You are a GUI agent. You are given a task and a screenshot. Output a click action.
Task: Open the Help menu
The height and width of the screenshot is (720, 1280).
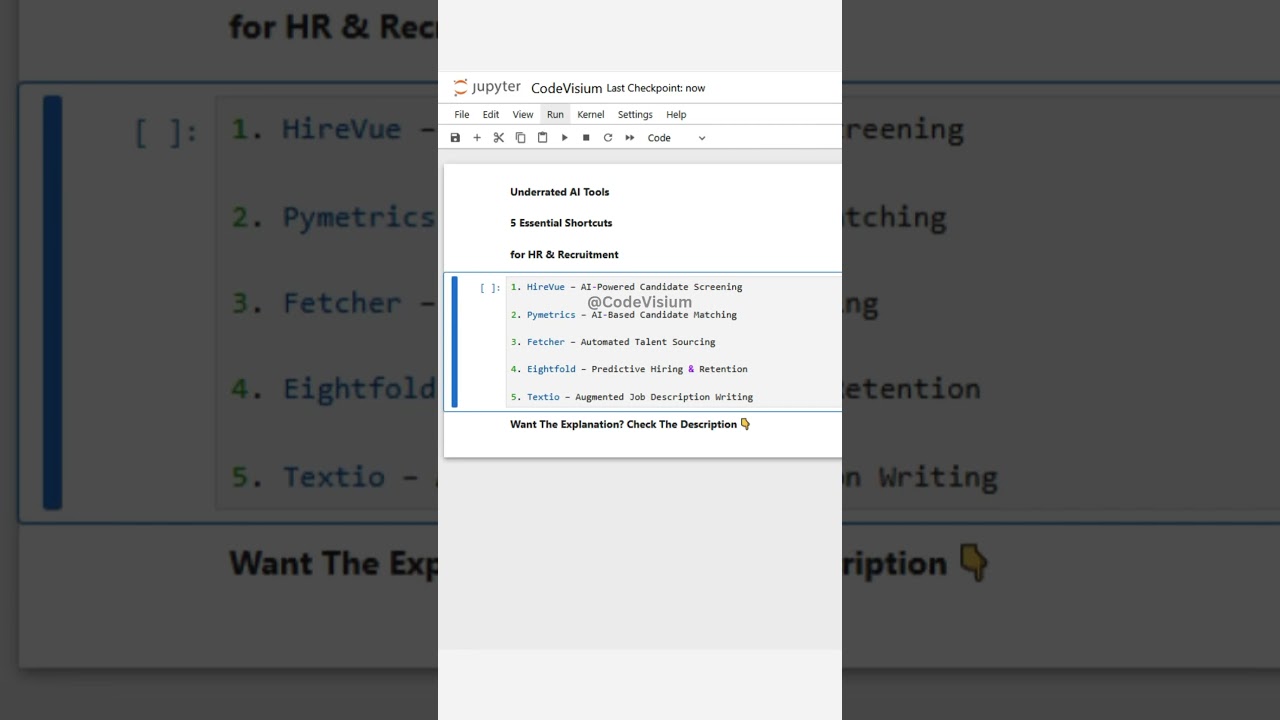676,115
